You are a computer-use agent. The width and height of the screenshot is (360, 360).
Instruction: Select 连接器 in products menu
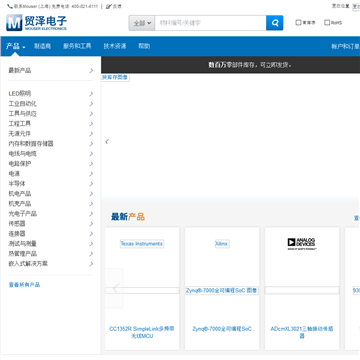pos(17,234)
